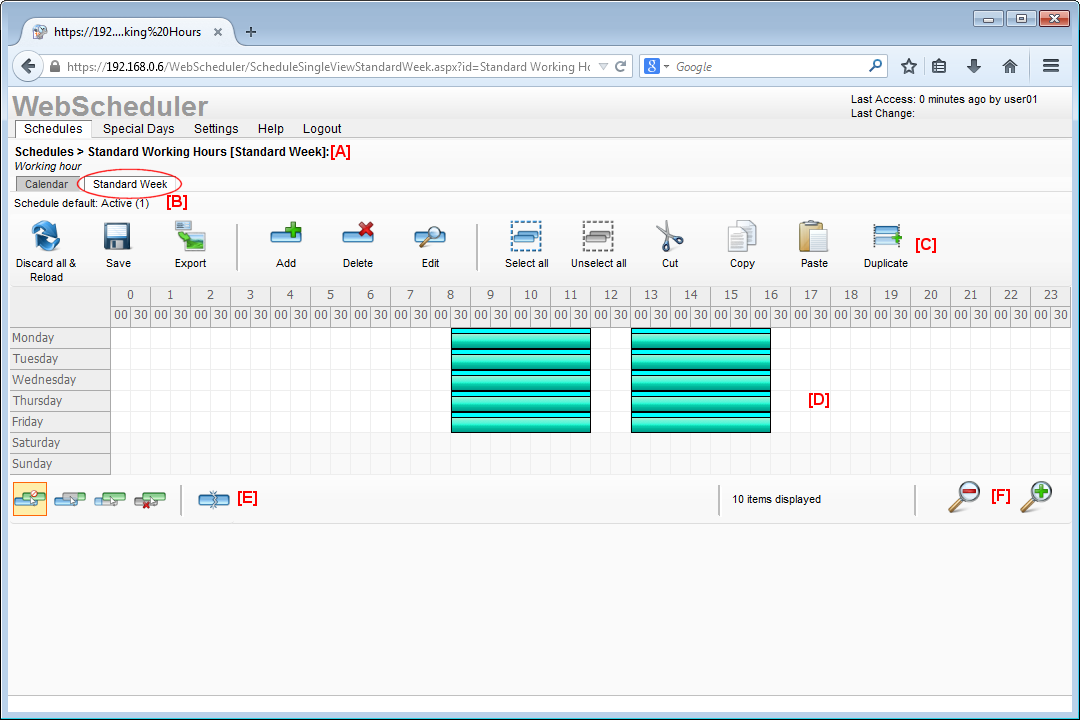Viewport: 1080px width, 720px height.
Task: Zoom in the timeline with the plus magnifier
Action: [1036, 497]
